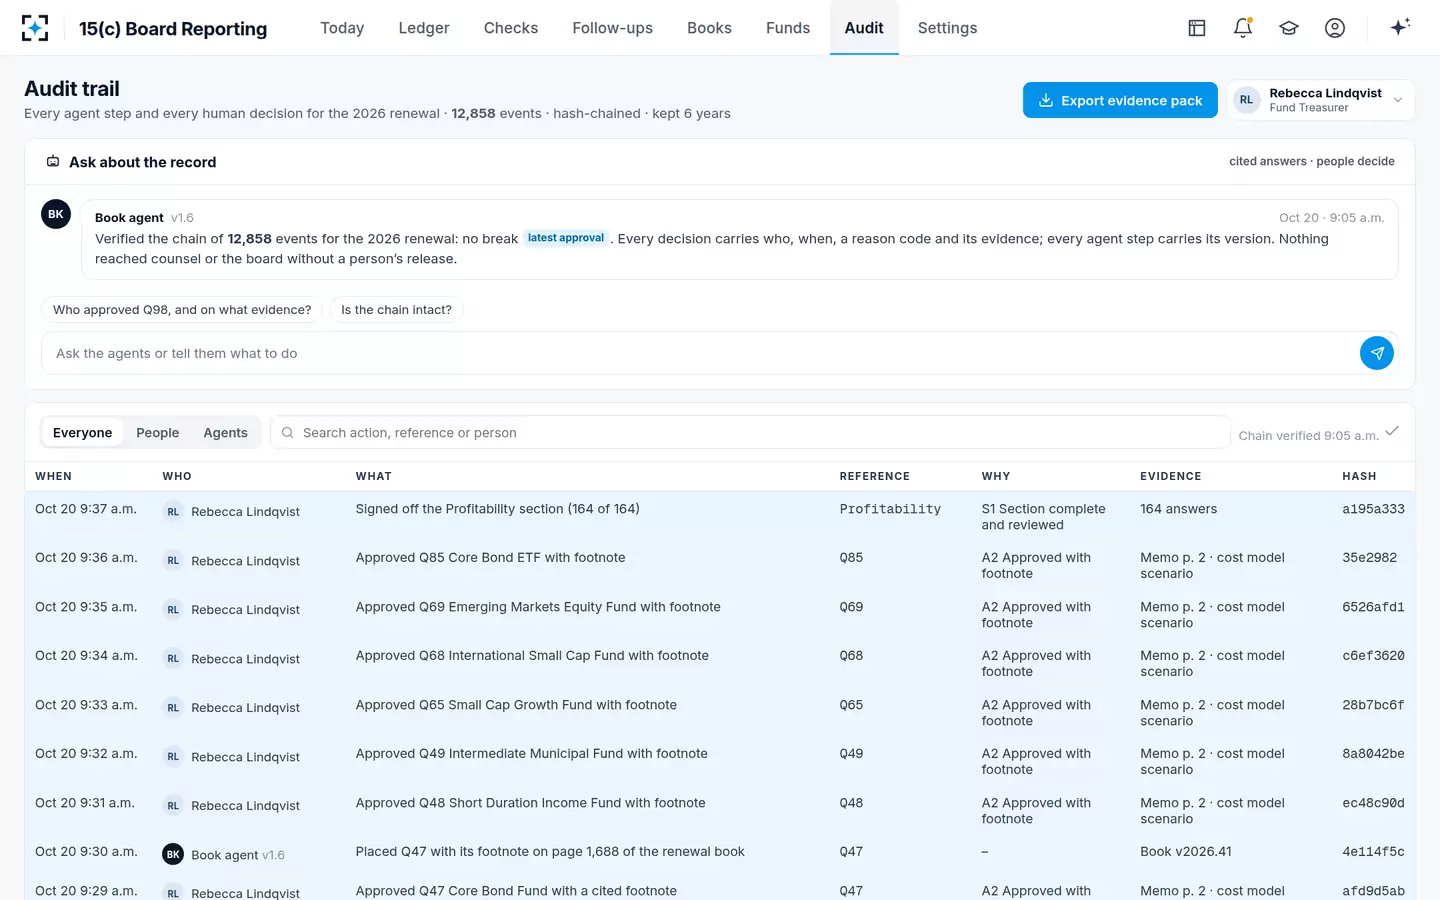Filter the trail to Everyone
1440x900 pixels.
point(82,433)
